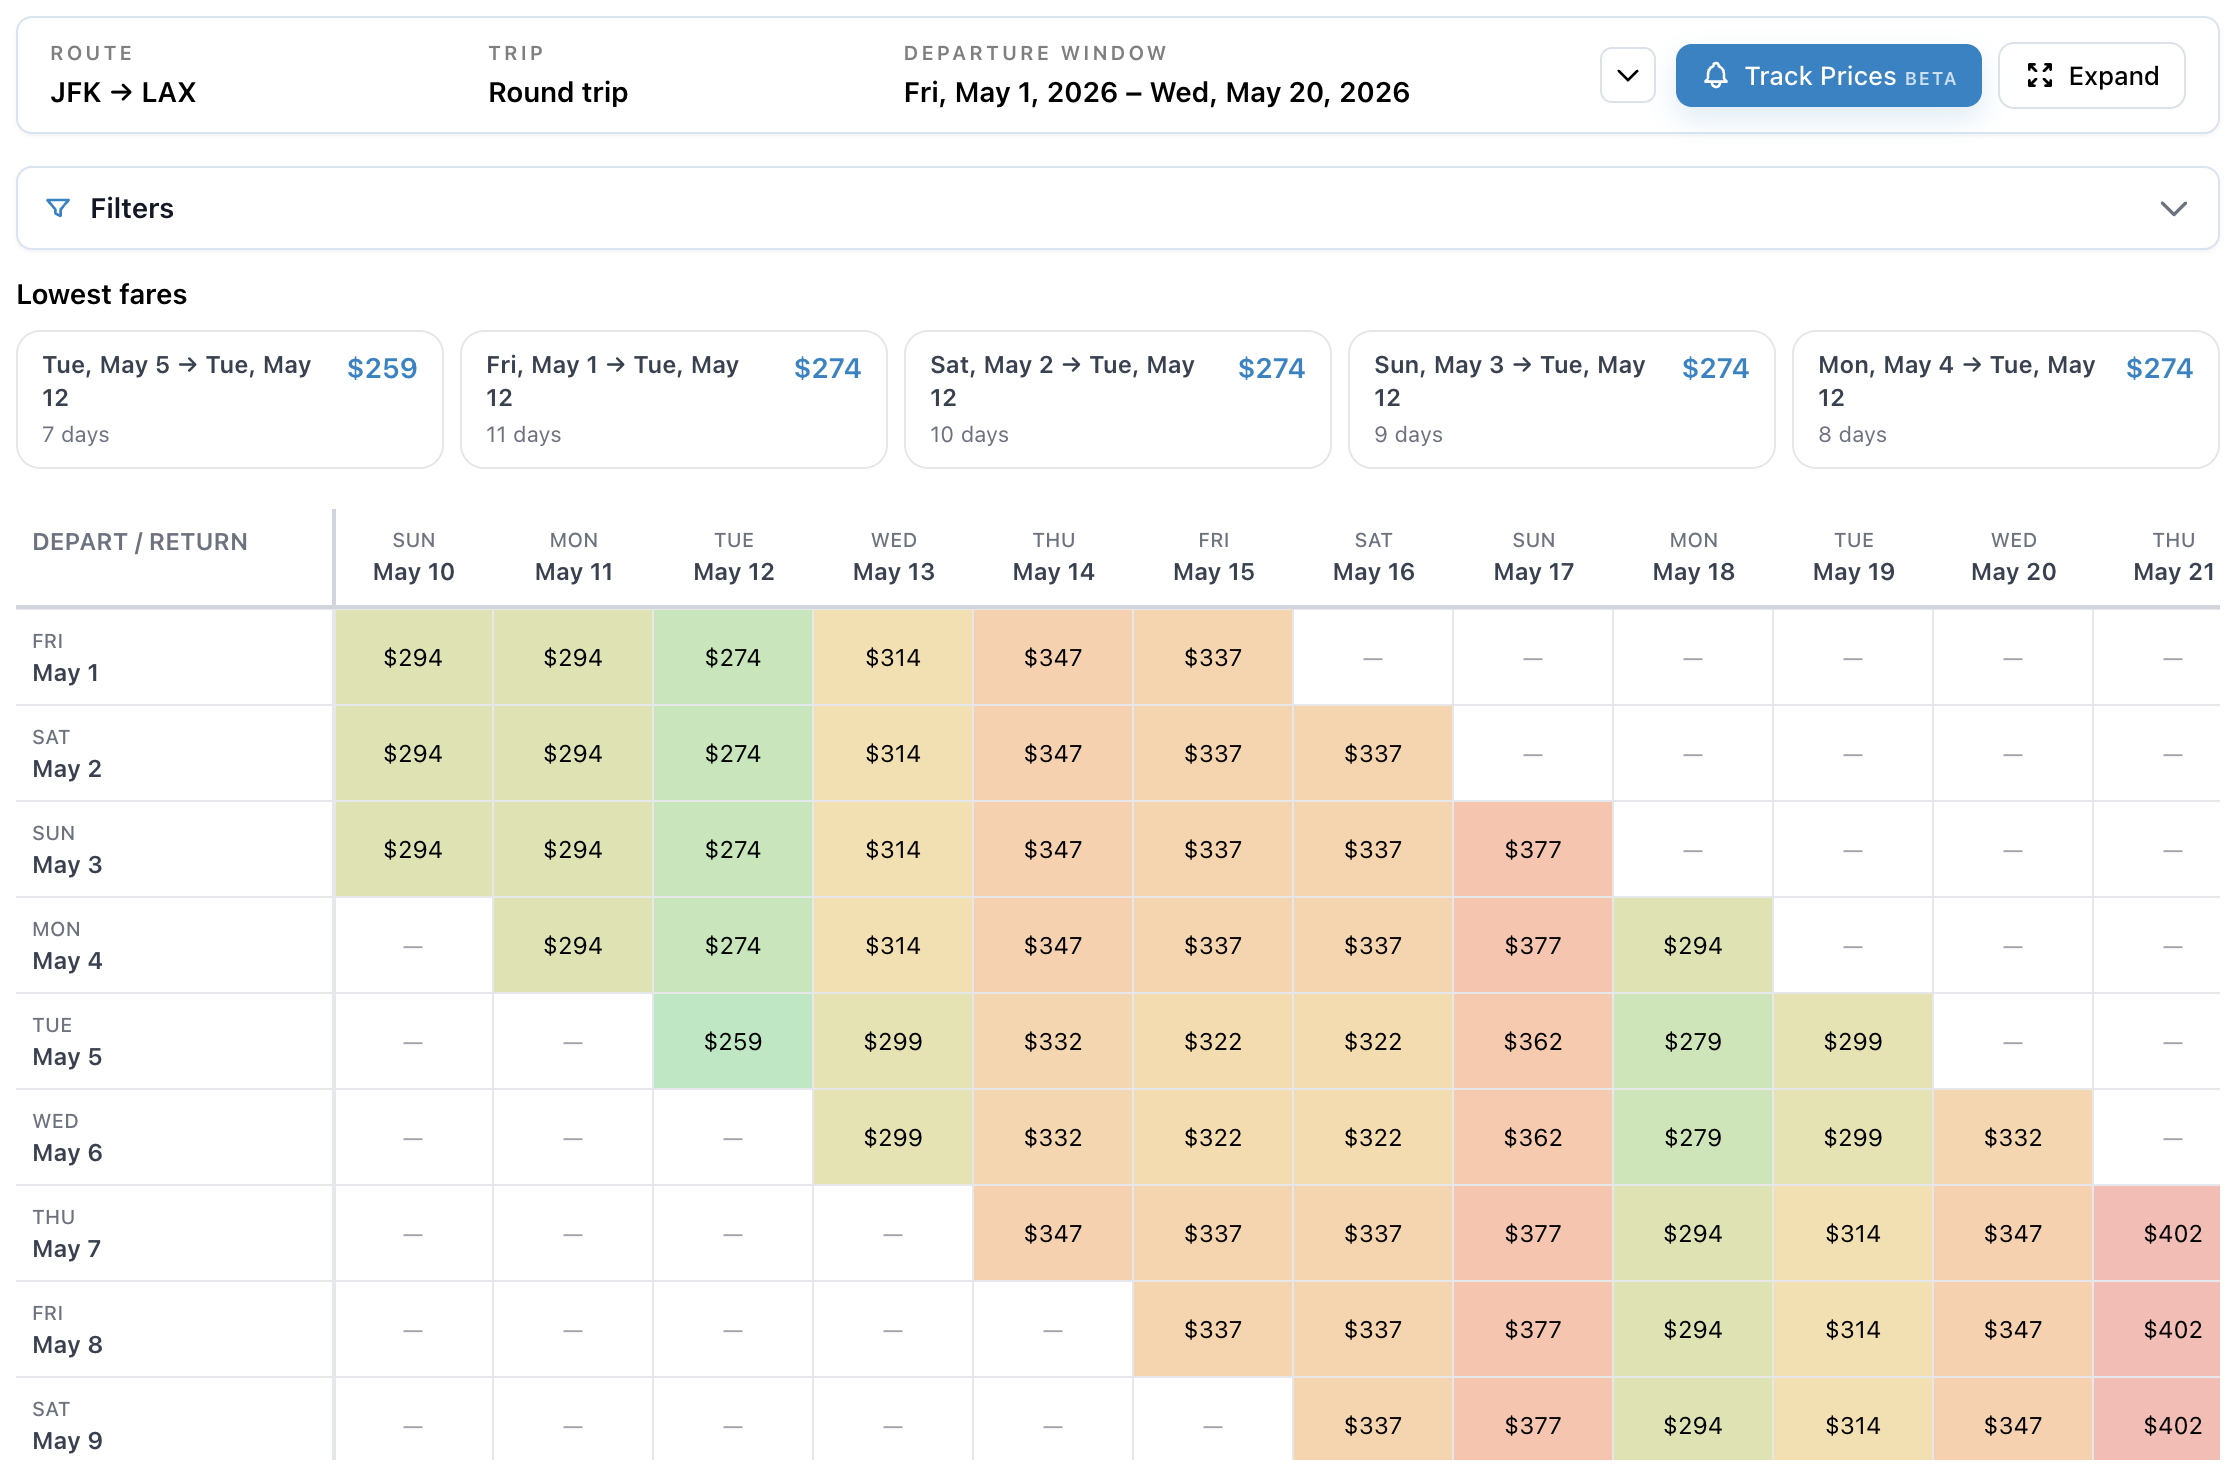This screenshot has height=1472, width=2236.
Task: Select $402 fare for May 8 to May 21
Action: (x=2157, y=1329)
